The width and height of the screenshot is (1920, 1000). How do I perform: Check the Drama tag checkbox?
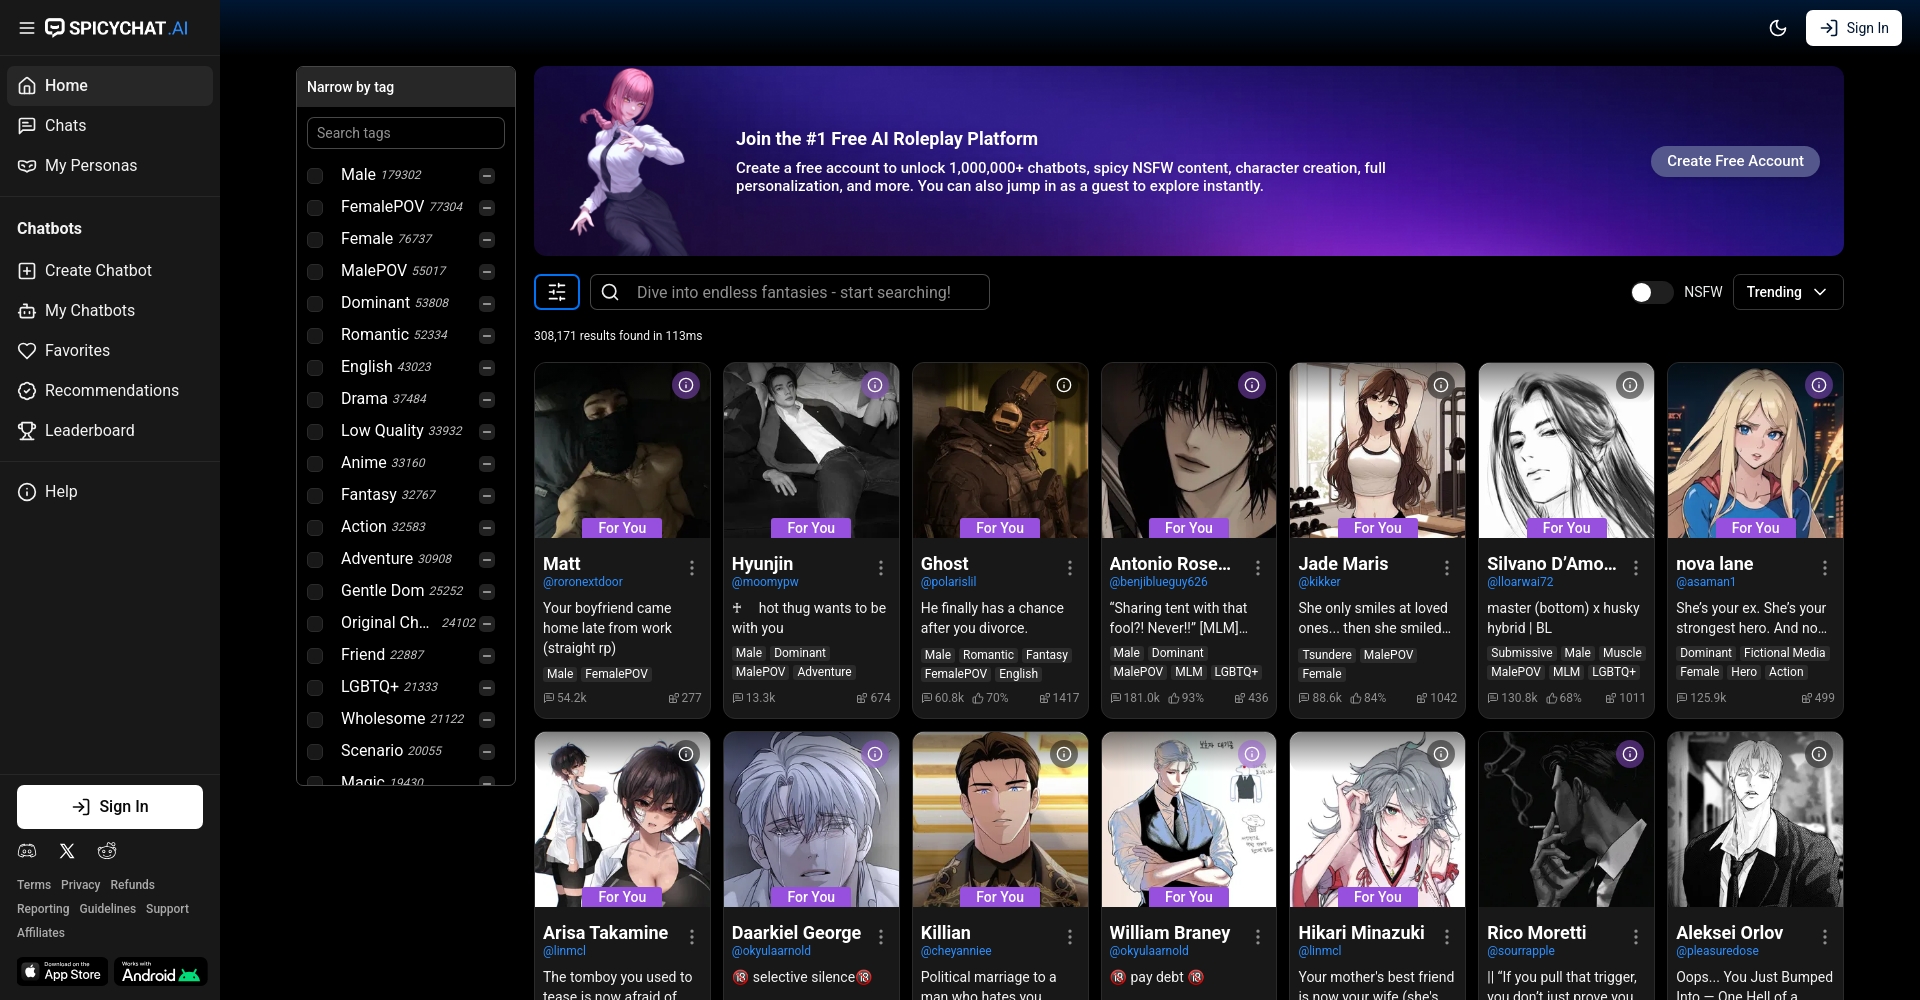(x=315, y=400)
